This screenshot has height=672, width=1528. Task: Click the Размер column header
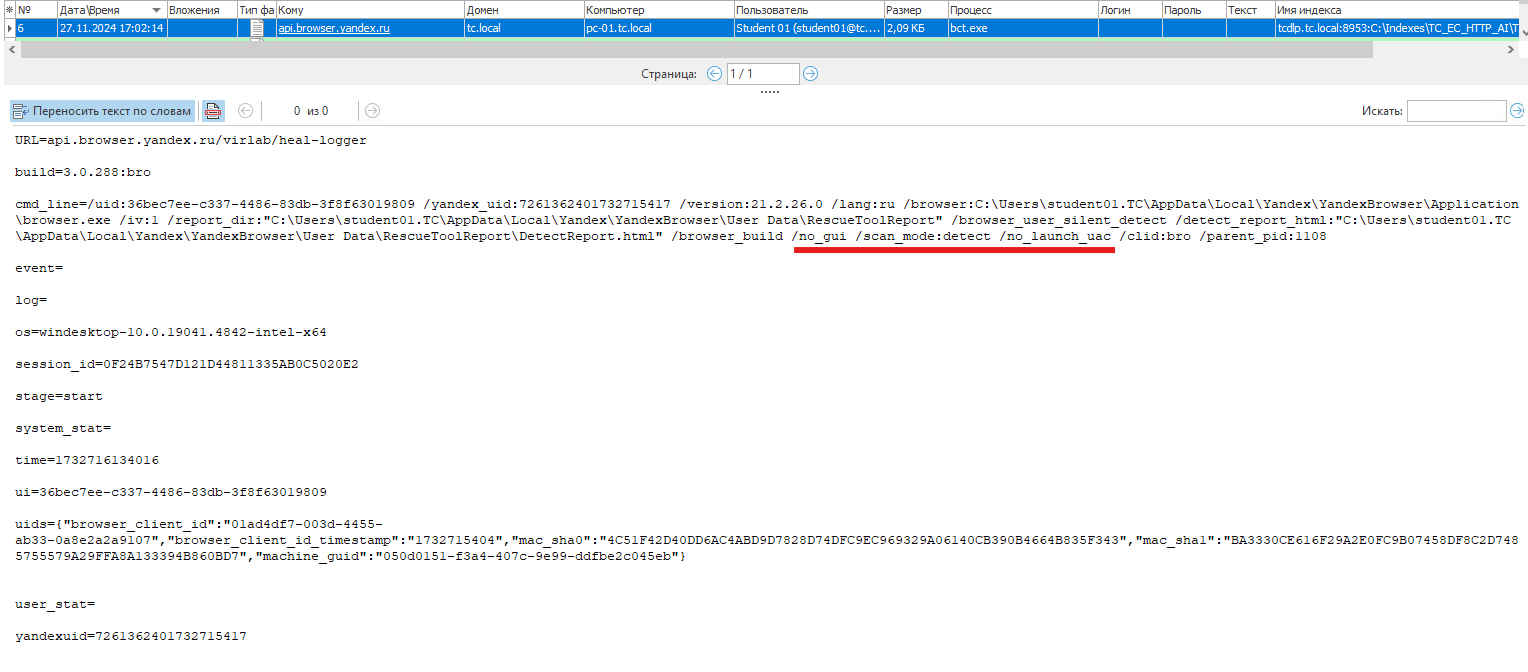tap(915, 9)
